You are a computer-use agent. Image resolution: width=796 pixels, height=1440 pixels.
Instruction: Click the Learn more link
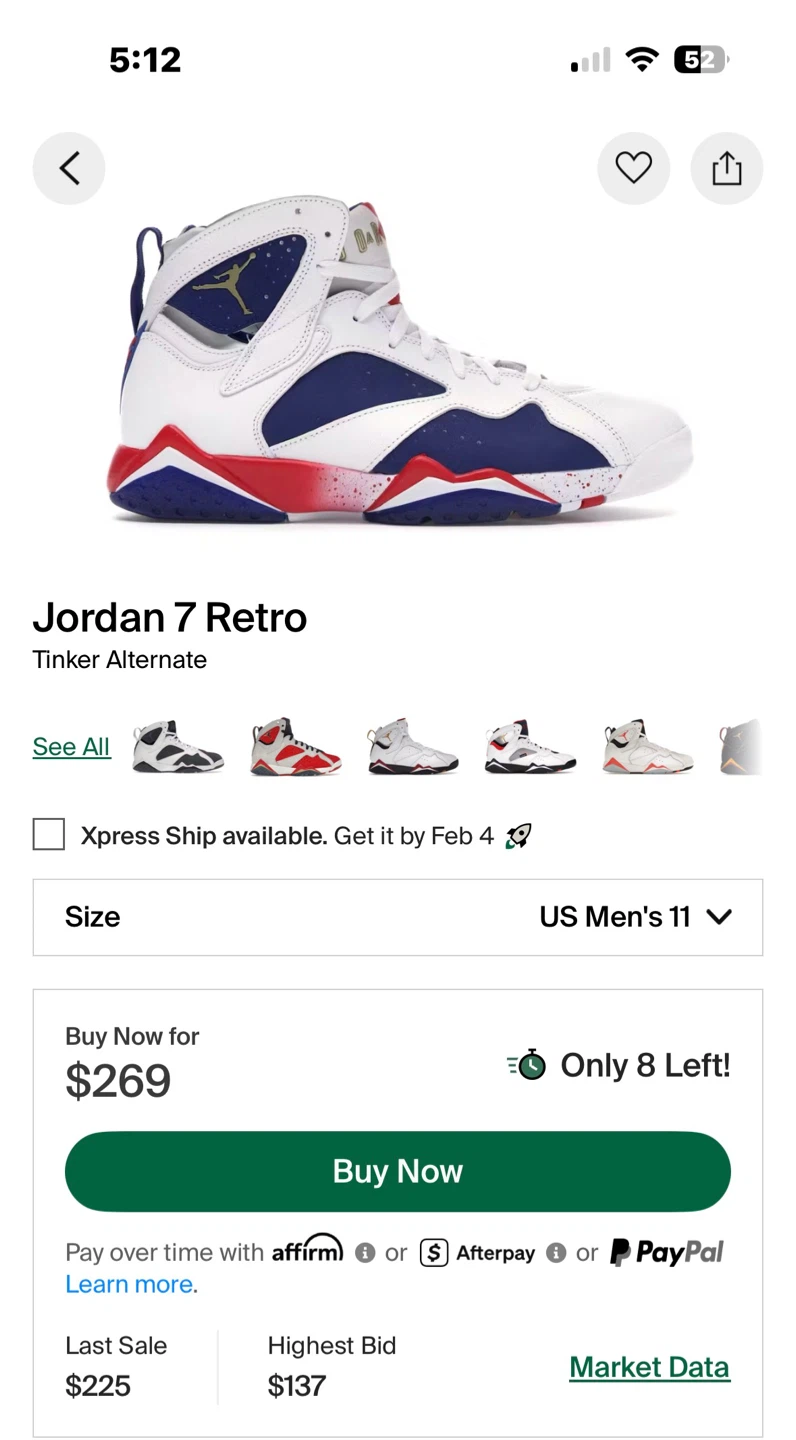(131, 1284)
